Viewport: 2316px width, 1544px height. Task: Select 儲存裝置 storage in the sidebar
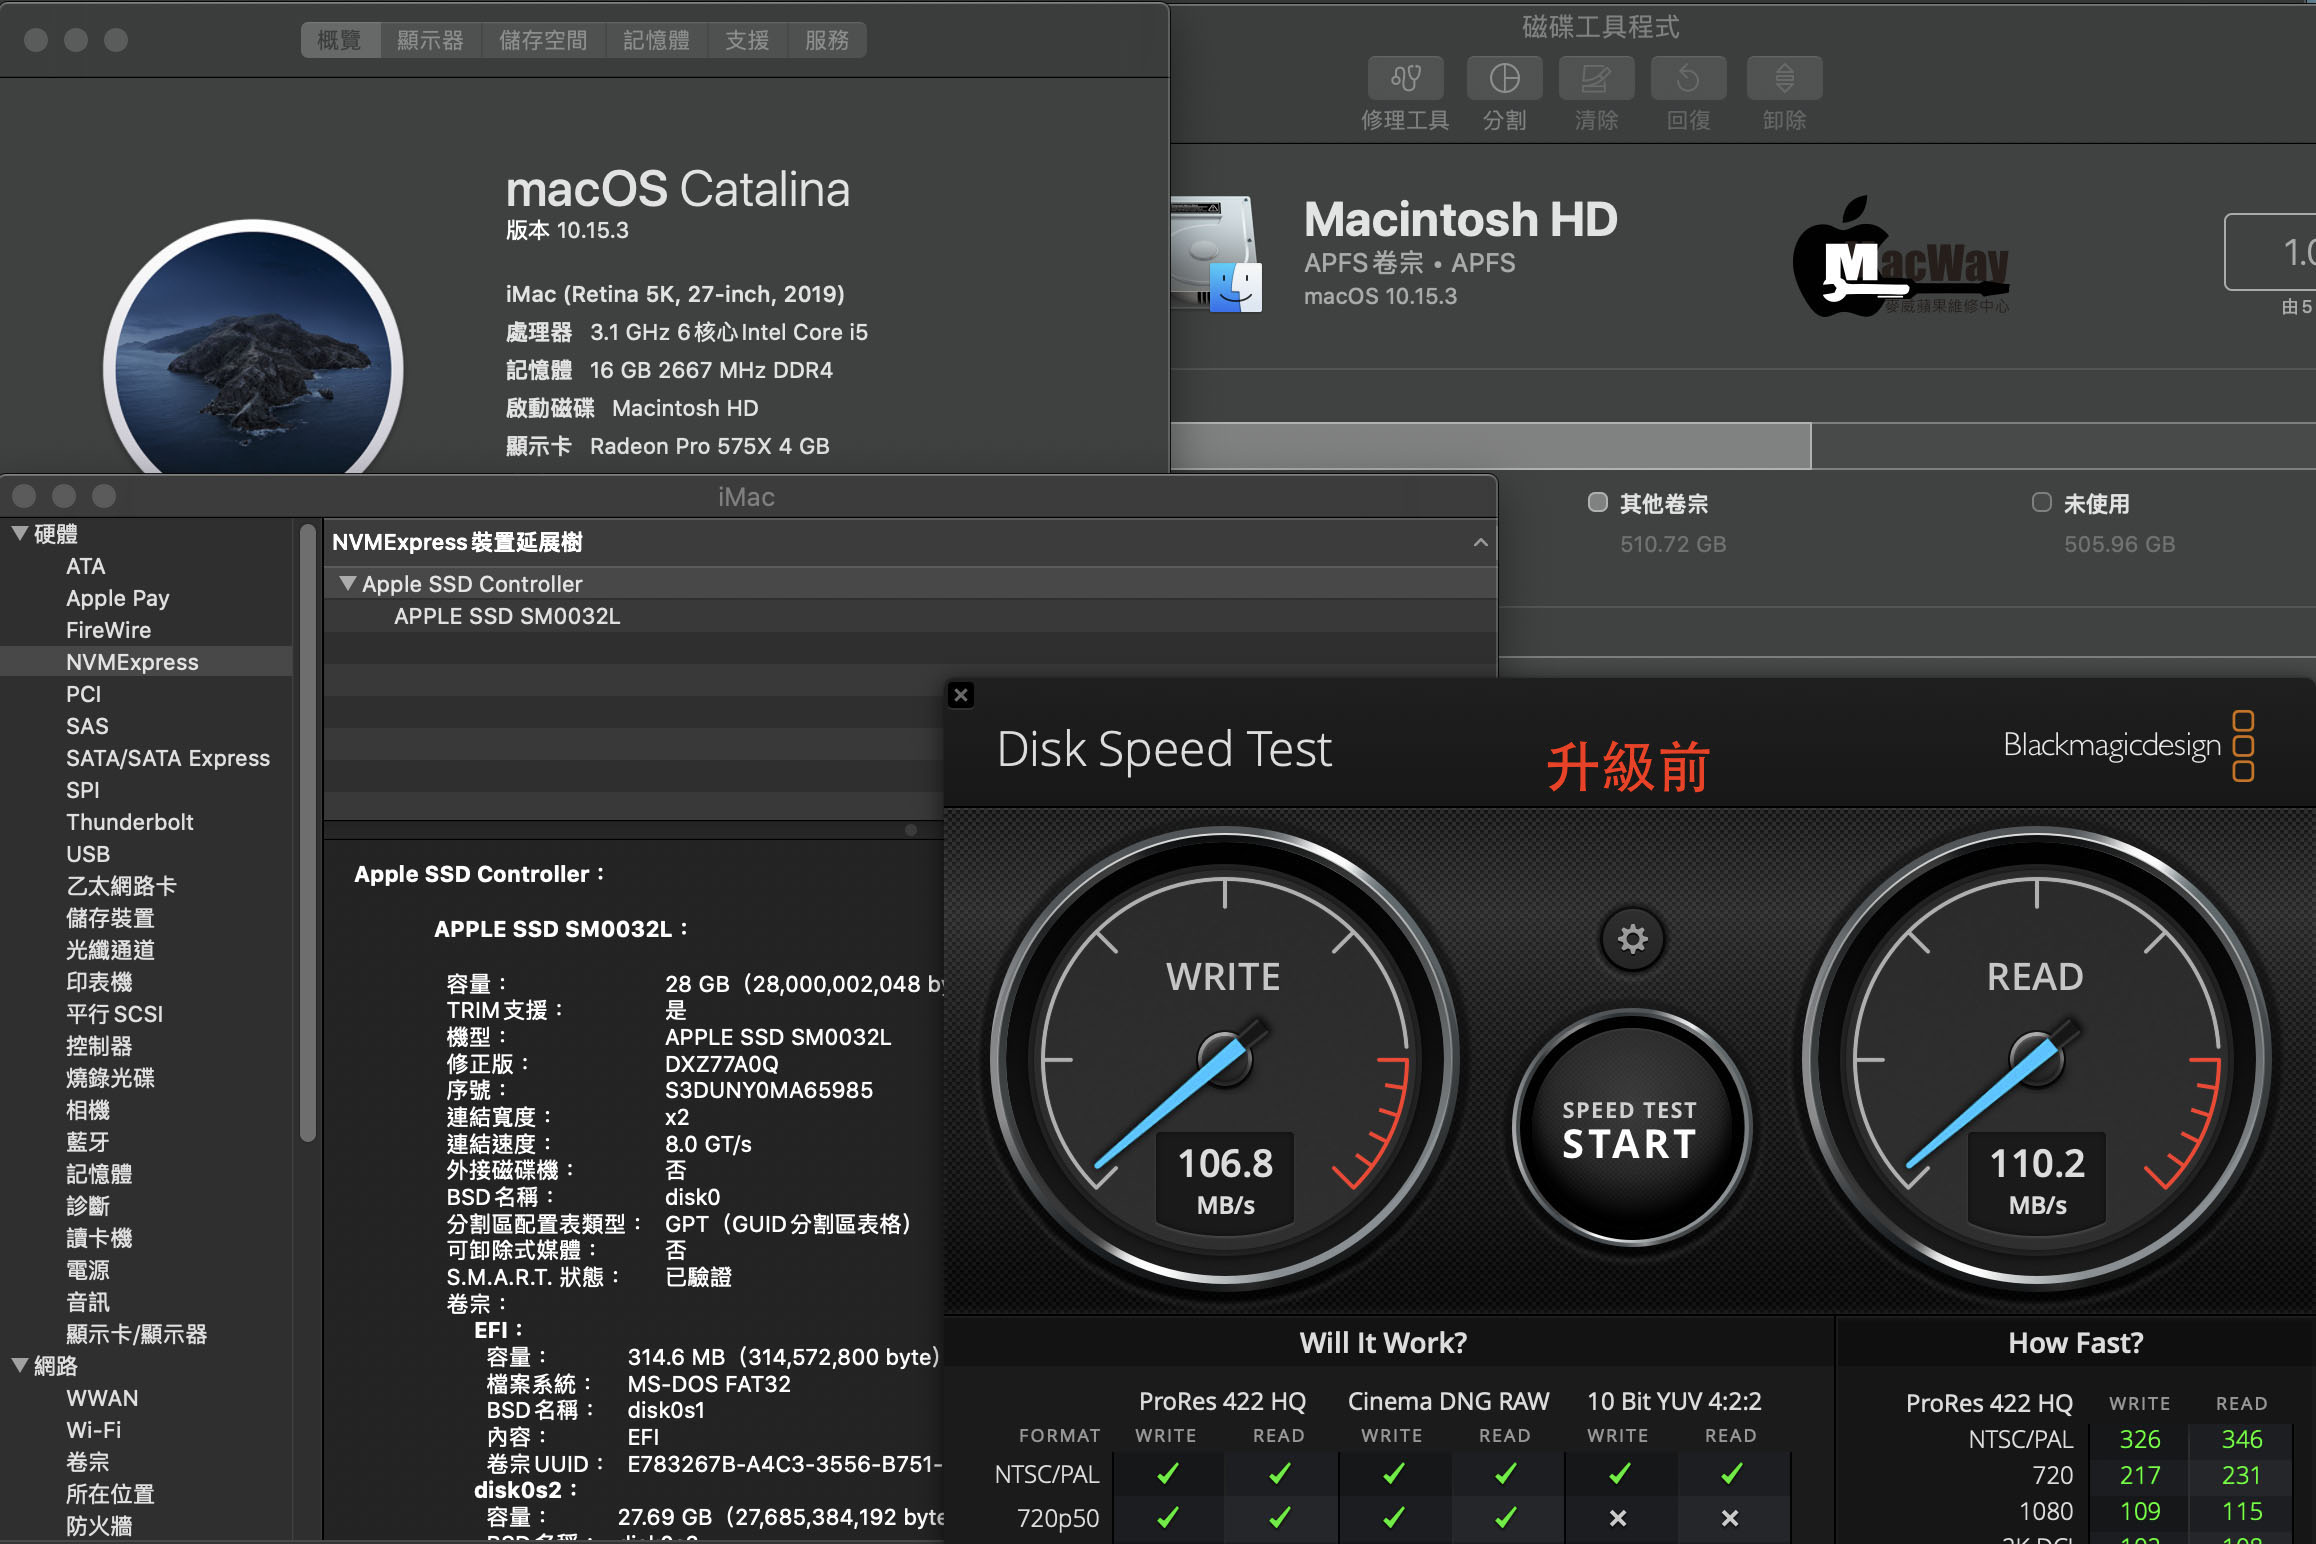(146, 918)
